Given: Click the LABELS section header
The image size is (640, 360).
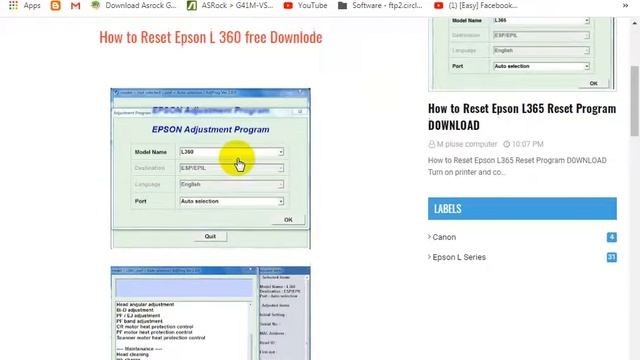Looking at the screenshot, I should (x=522, y=209).
